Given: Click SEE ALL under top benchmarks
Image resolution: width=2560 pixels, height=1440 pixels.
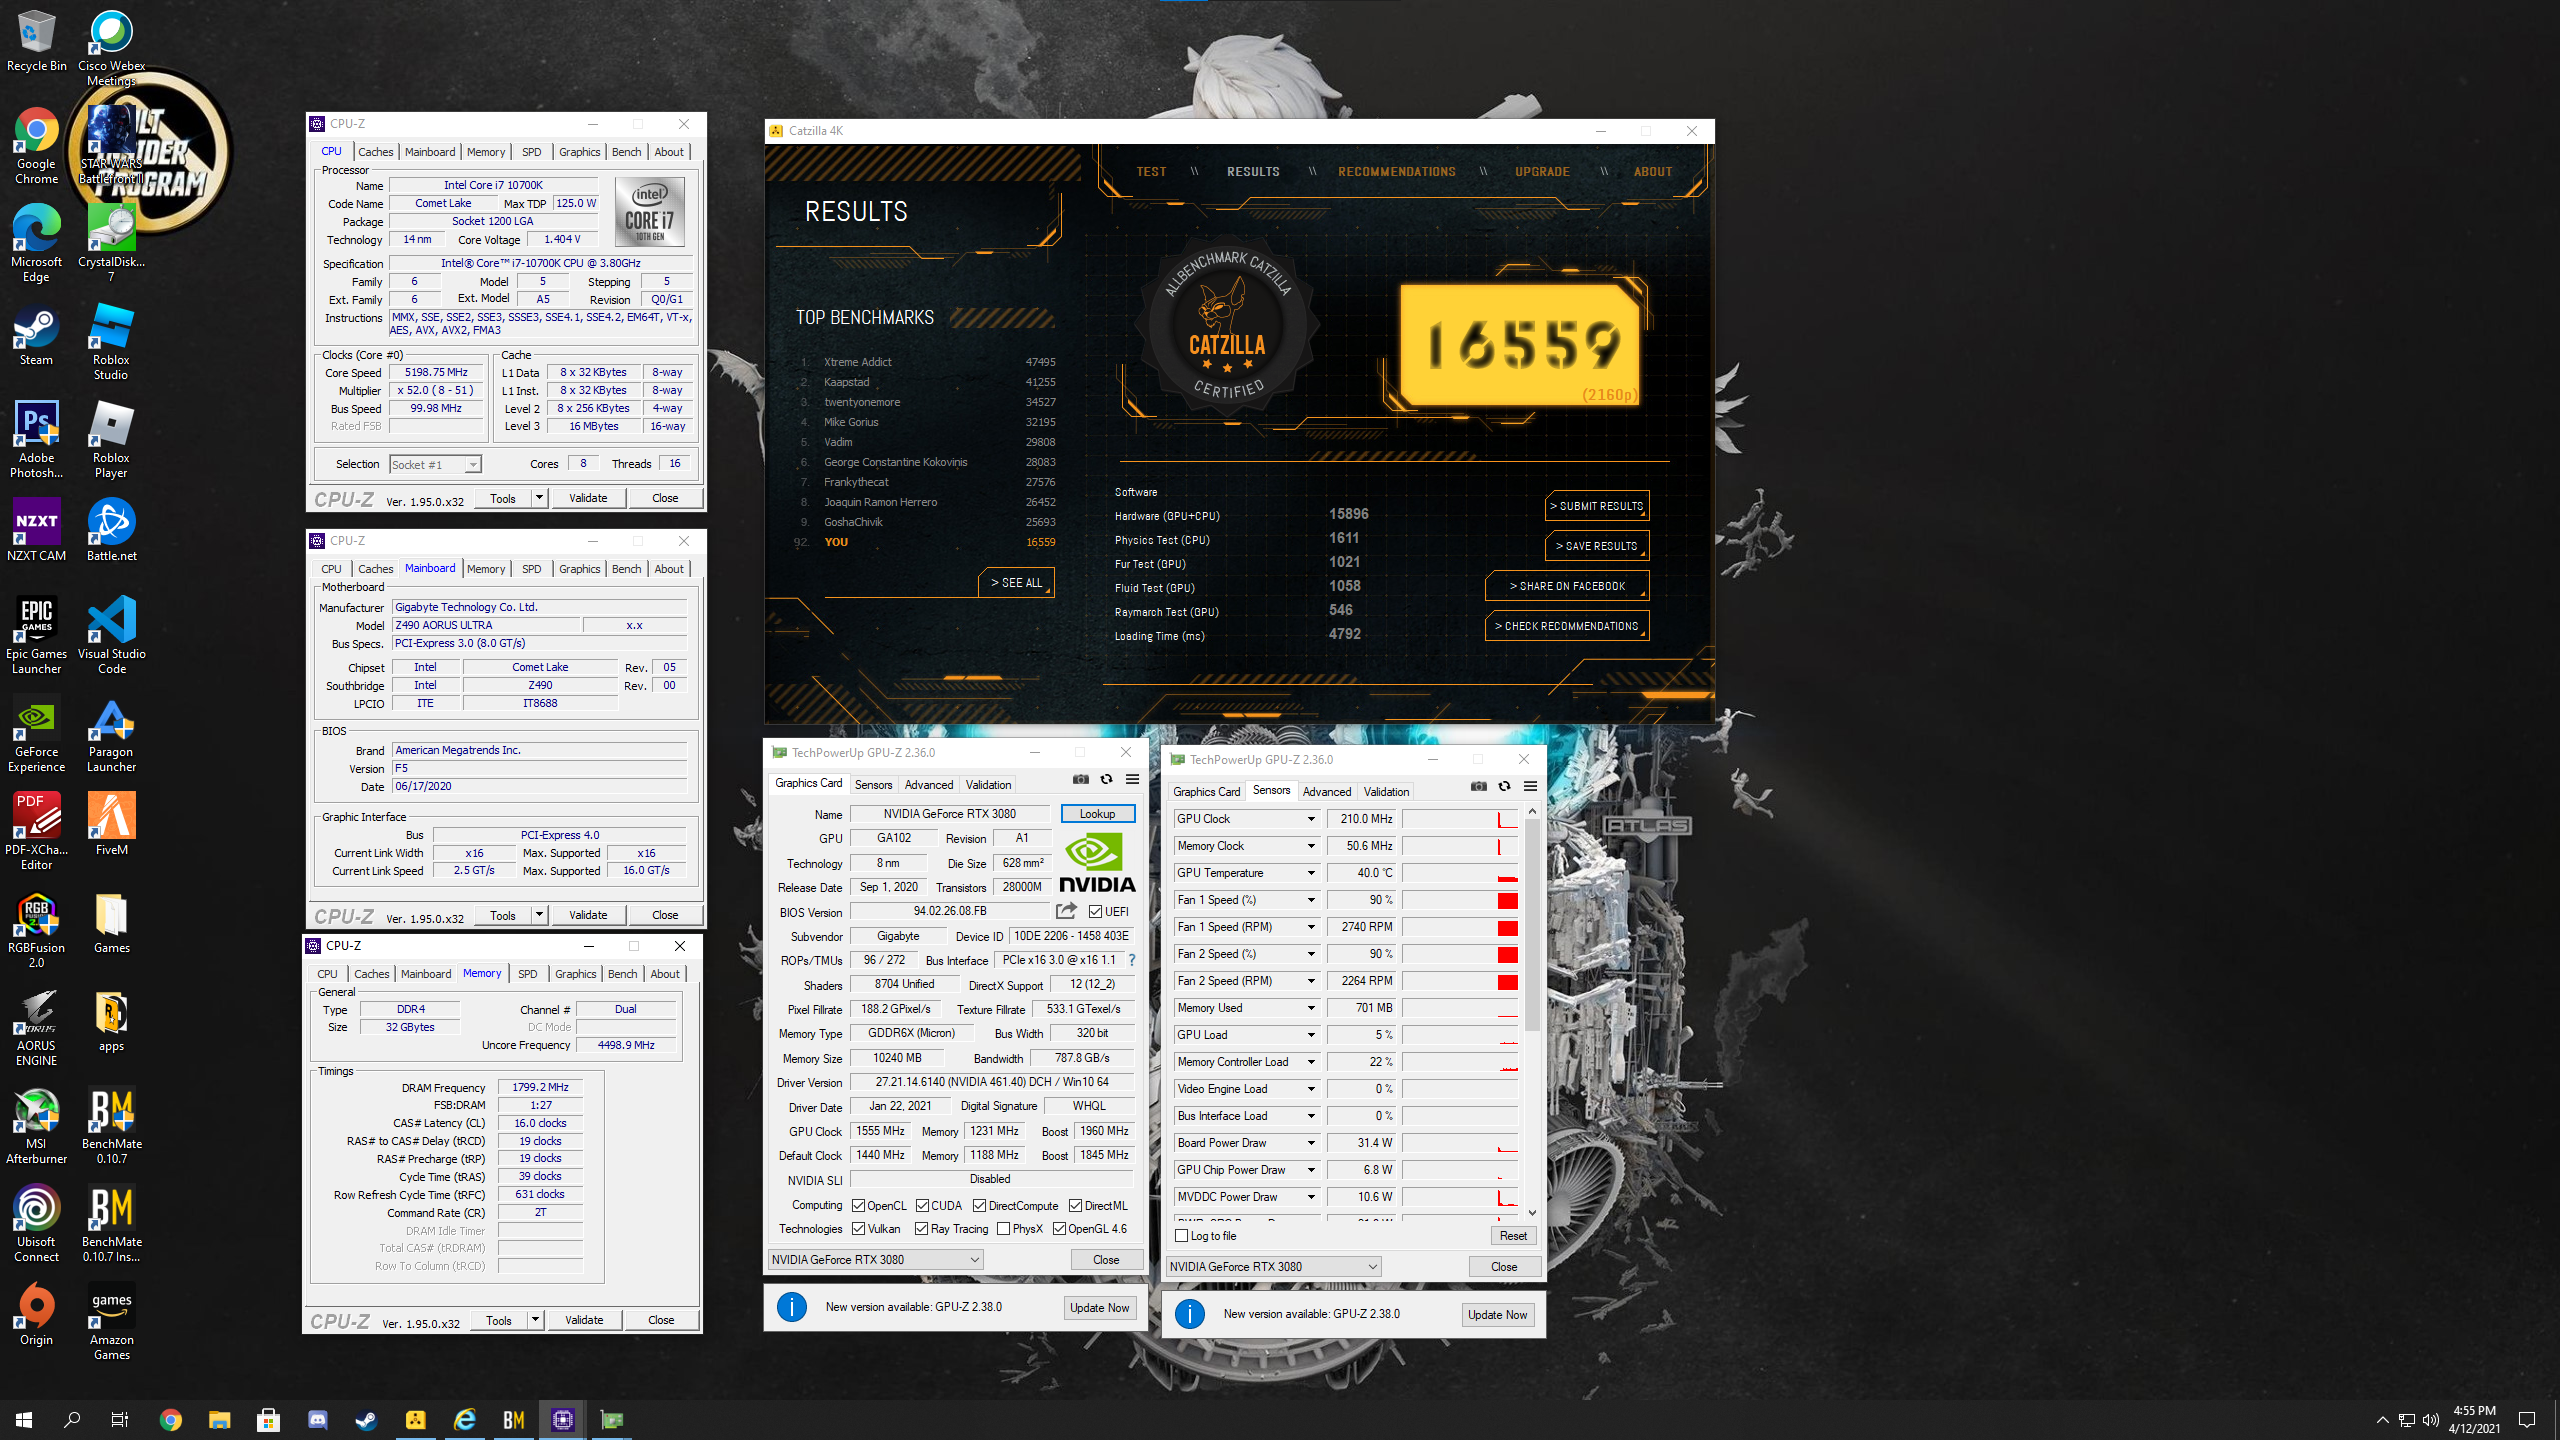Looking at the screenshot, I should (x=1016, y=582).
